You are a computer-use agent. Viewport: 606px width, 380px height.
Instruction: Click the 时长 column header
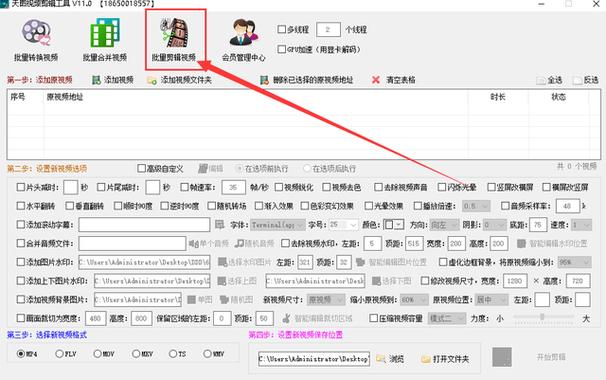(498, 97)
